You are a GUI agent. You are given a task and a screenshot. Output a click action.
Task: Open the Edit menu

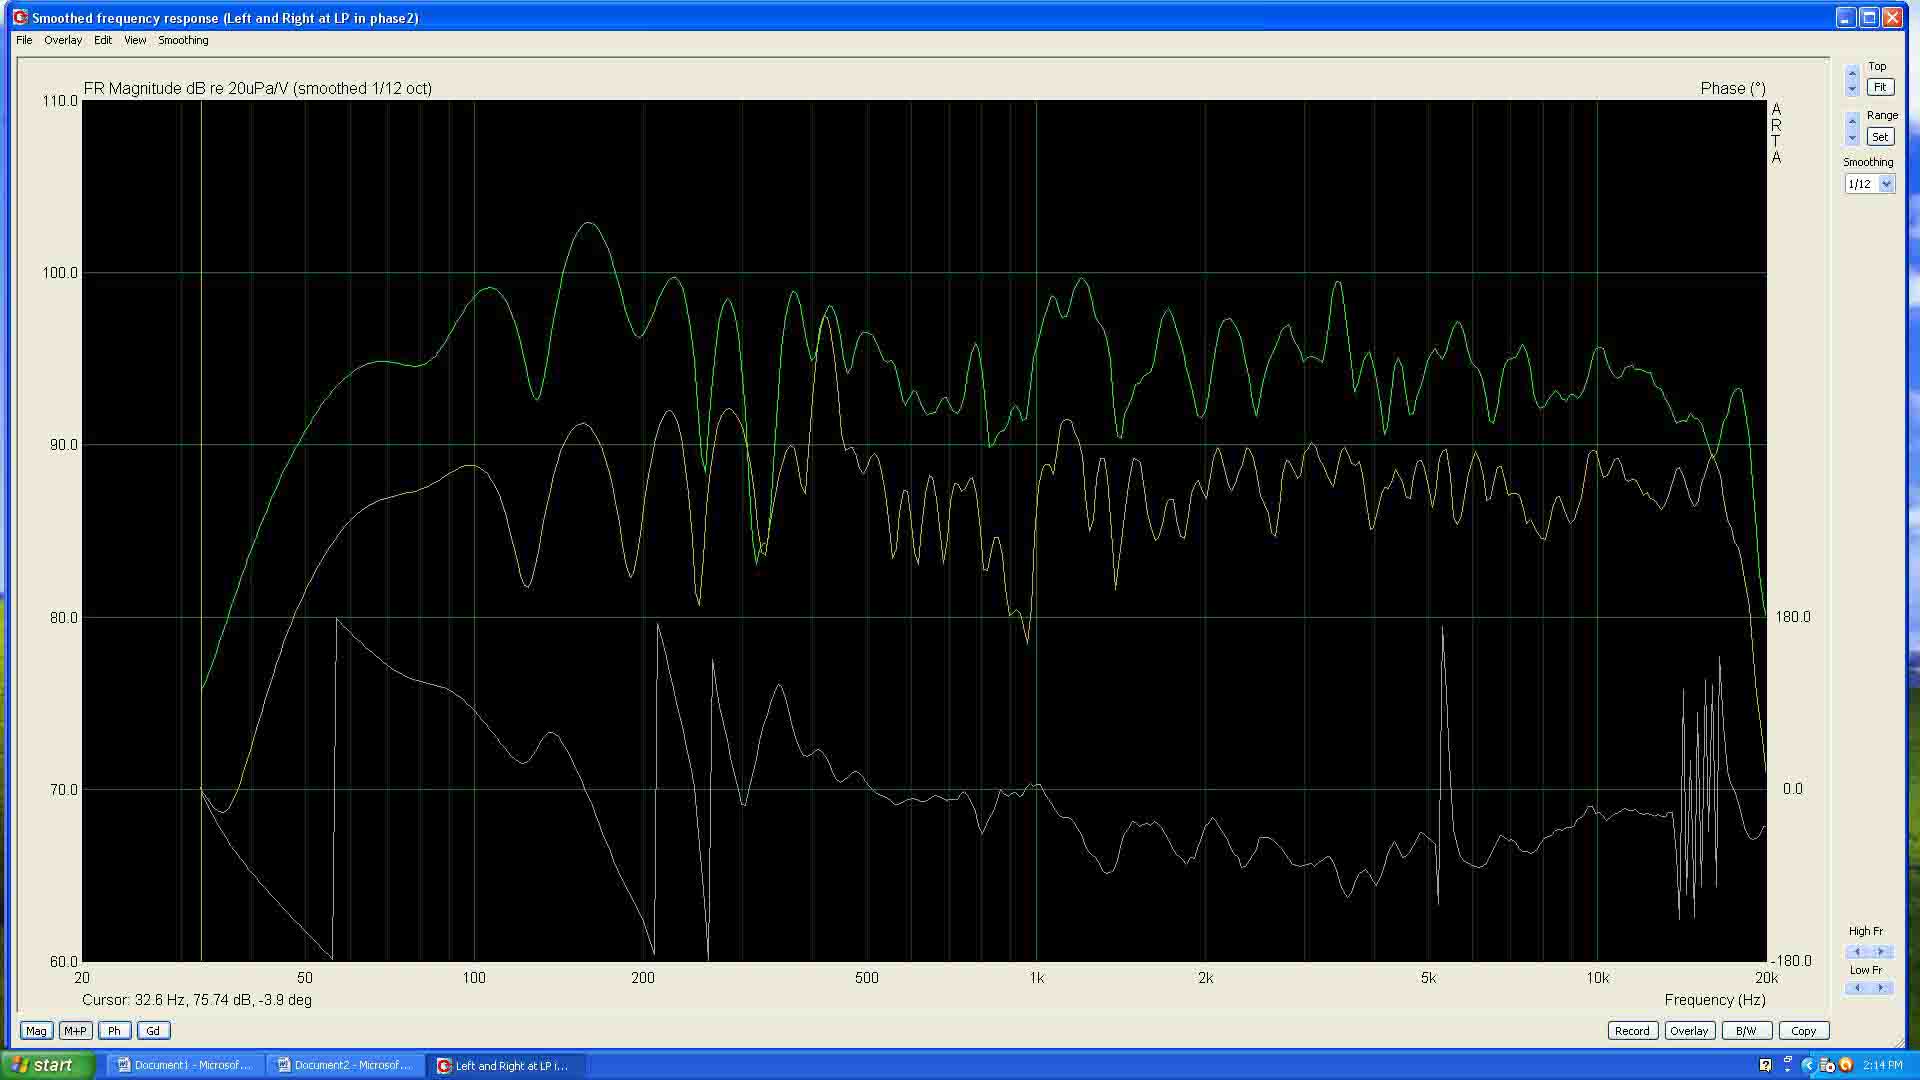(103, 40)
